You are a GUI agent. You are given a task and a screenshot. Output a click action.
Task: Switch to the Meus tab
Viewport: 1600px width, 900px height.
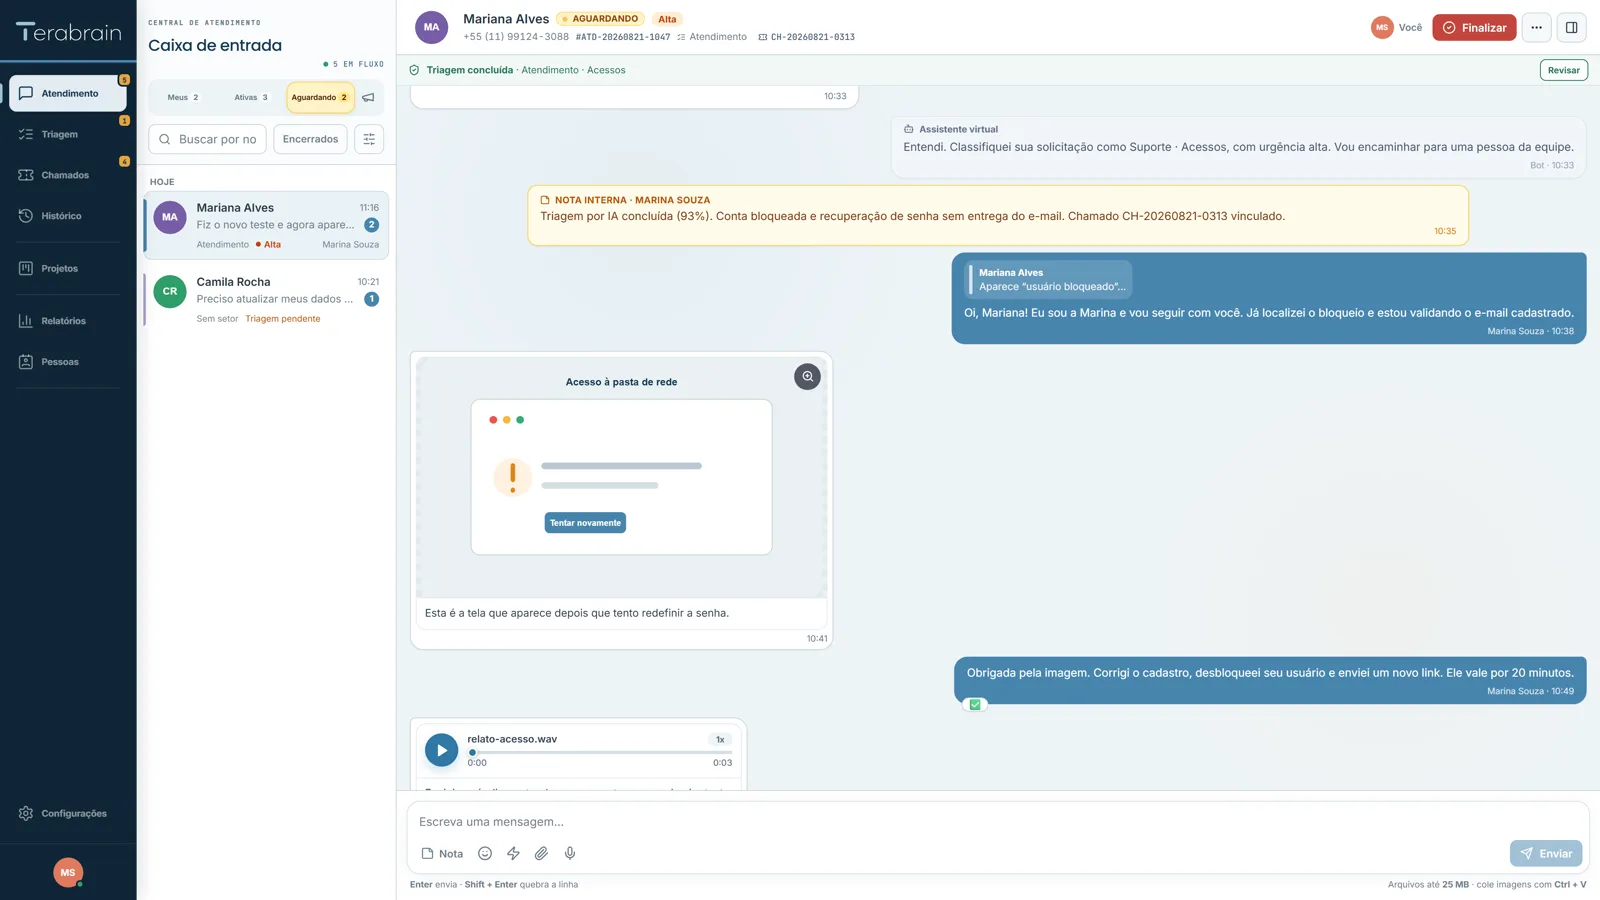pyautogui.click(x=183, y=98)
